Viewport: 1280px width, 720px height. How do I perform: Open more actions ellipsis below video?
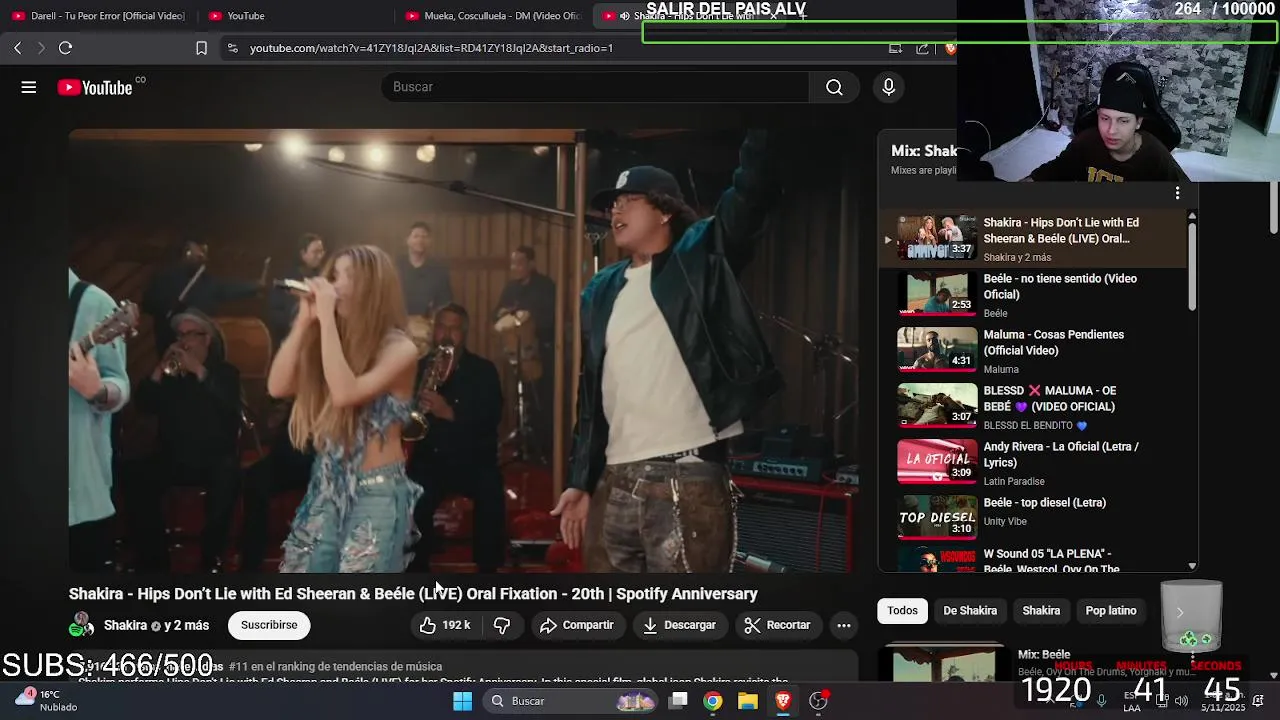coord(844,625)
